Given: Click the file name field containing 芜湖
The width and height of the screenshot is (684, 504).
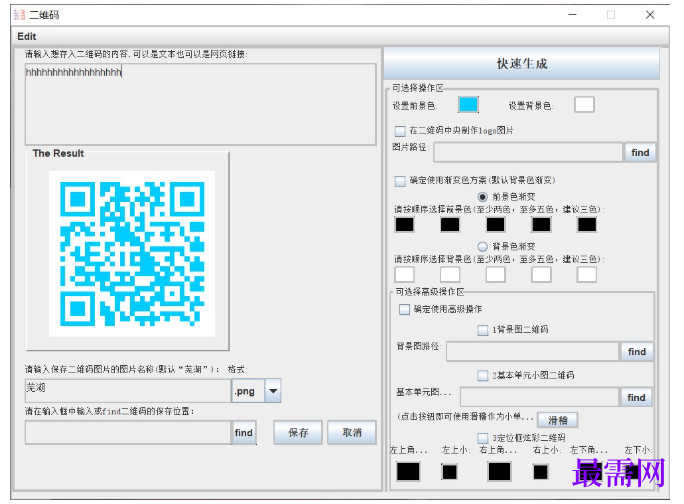Looking at the screenshot, I should click(x=128, y=391).
